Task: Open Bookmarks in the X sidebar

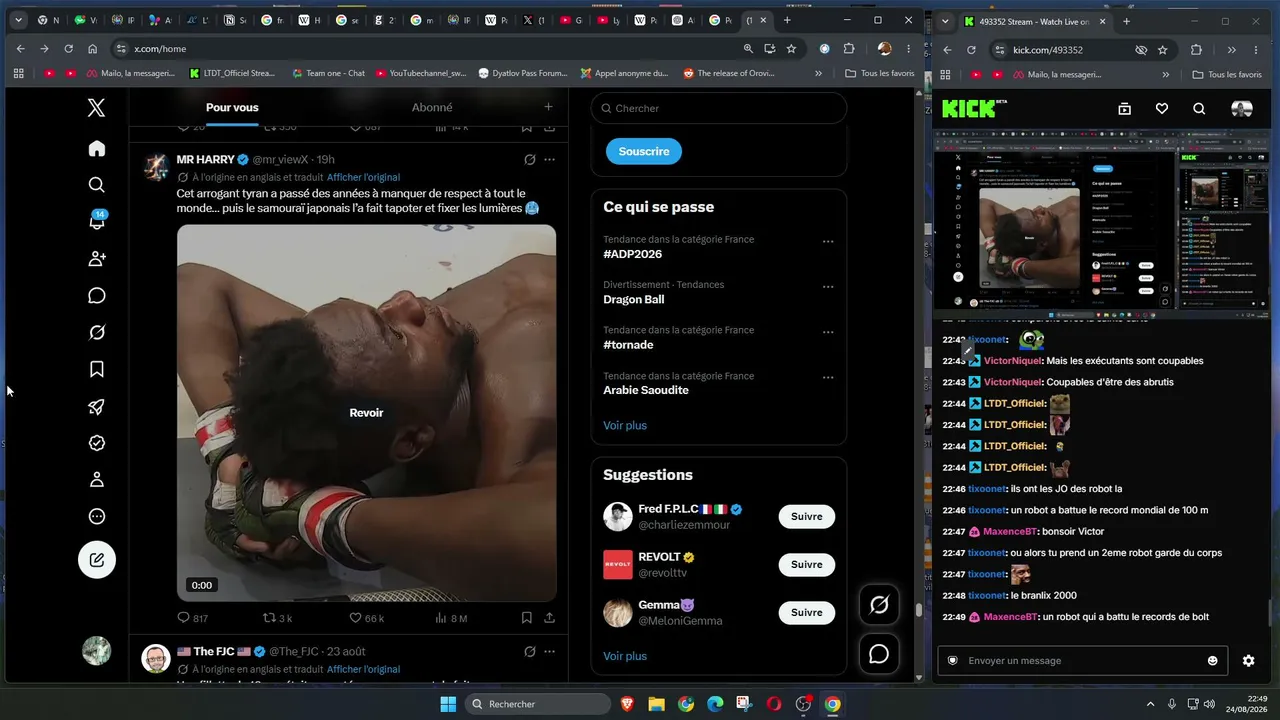Action: click(x=97, y=370)
